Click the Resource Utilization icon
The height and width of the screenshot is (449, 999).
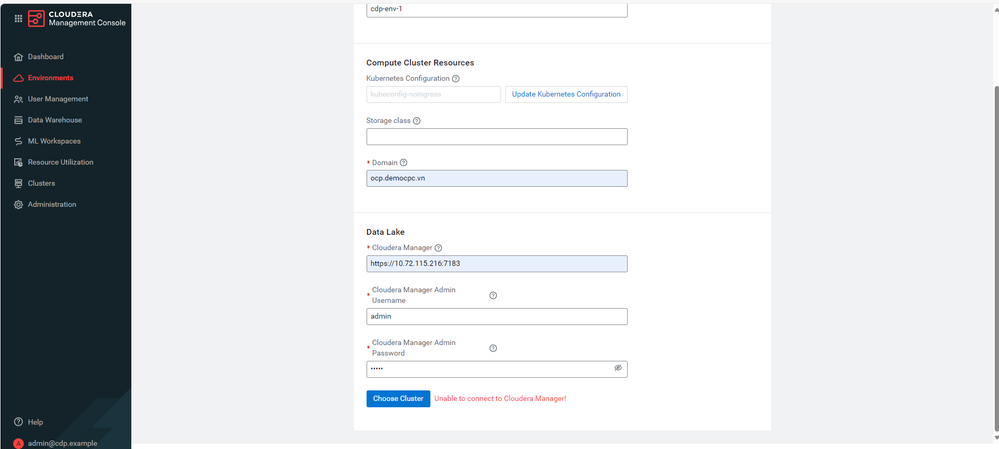[18, 162]
